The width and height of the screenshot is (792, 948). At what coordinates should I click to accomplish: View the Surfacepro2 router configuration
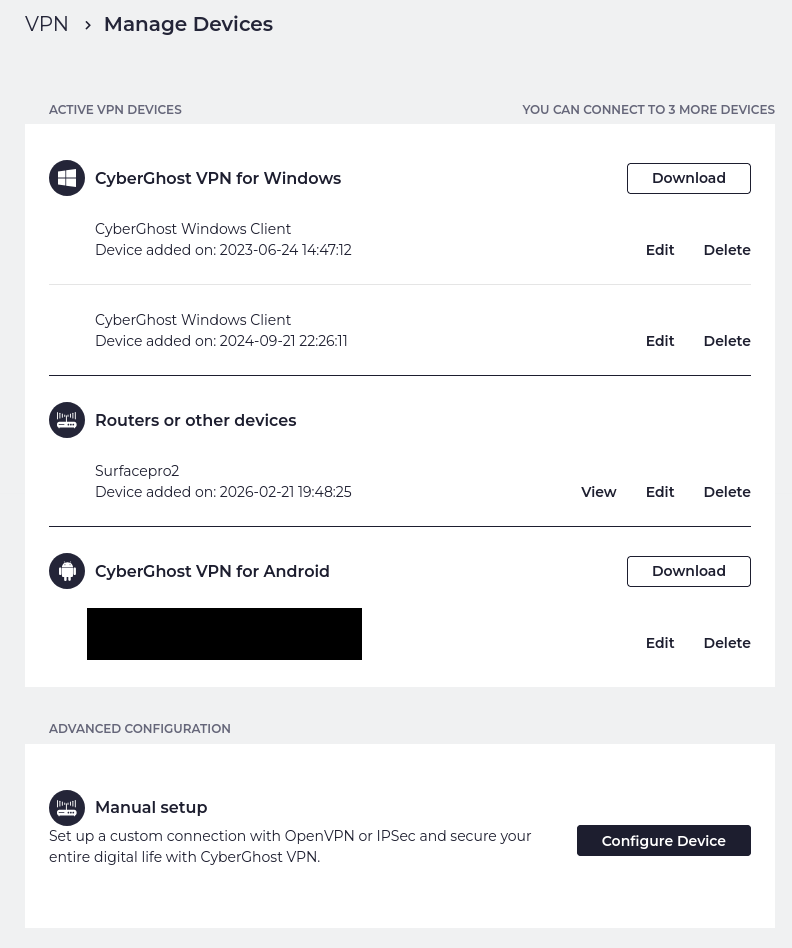pyautogui.click(x=598, y=492)
